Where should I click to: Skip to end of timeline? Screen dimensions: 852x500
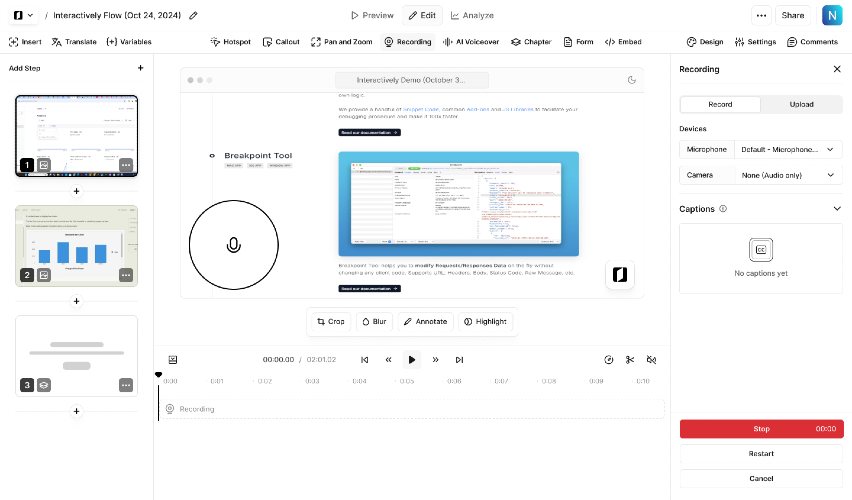(x=459, y=360)
